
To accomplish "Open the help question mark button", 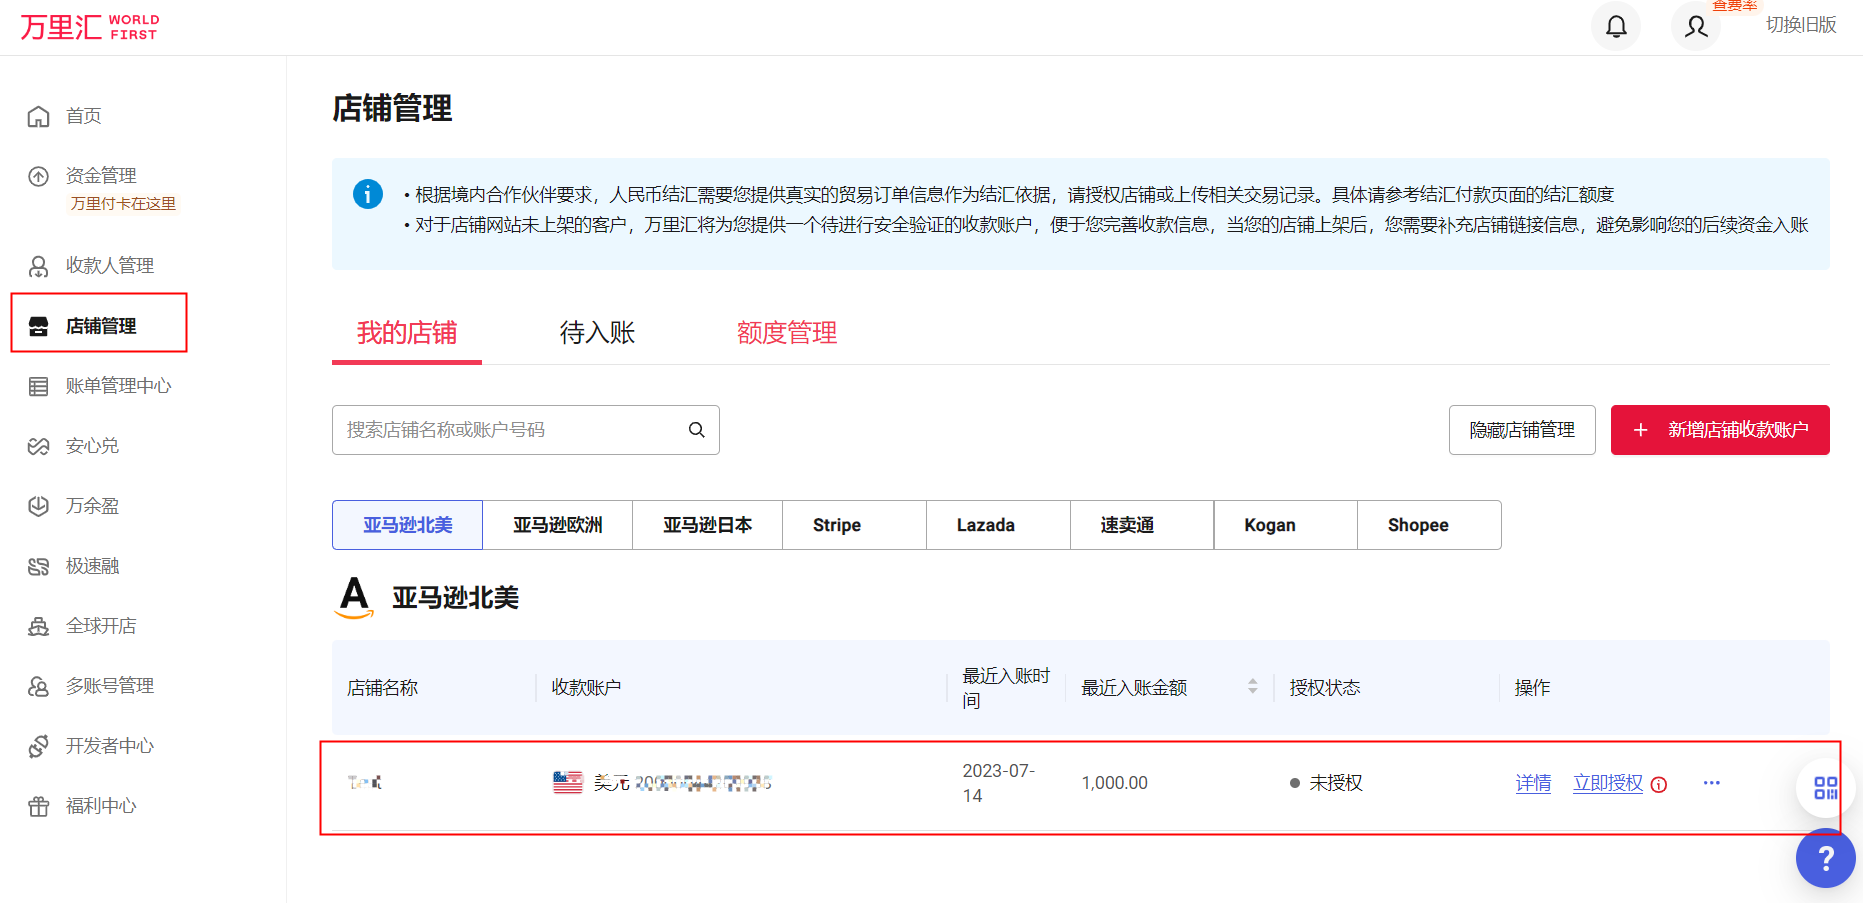I will click(1826, 858).
